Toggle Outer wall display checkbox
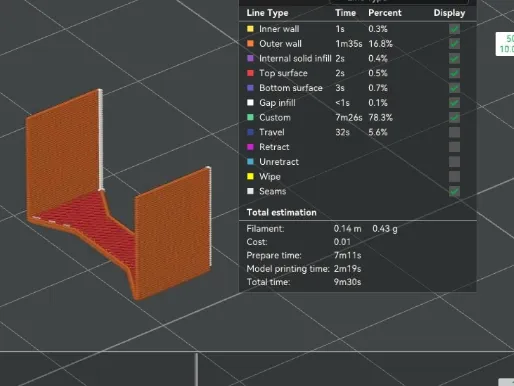Screen dimensions: 514x386 [x=454, y=44]
